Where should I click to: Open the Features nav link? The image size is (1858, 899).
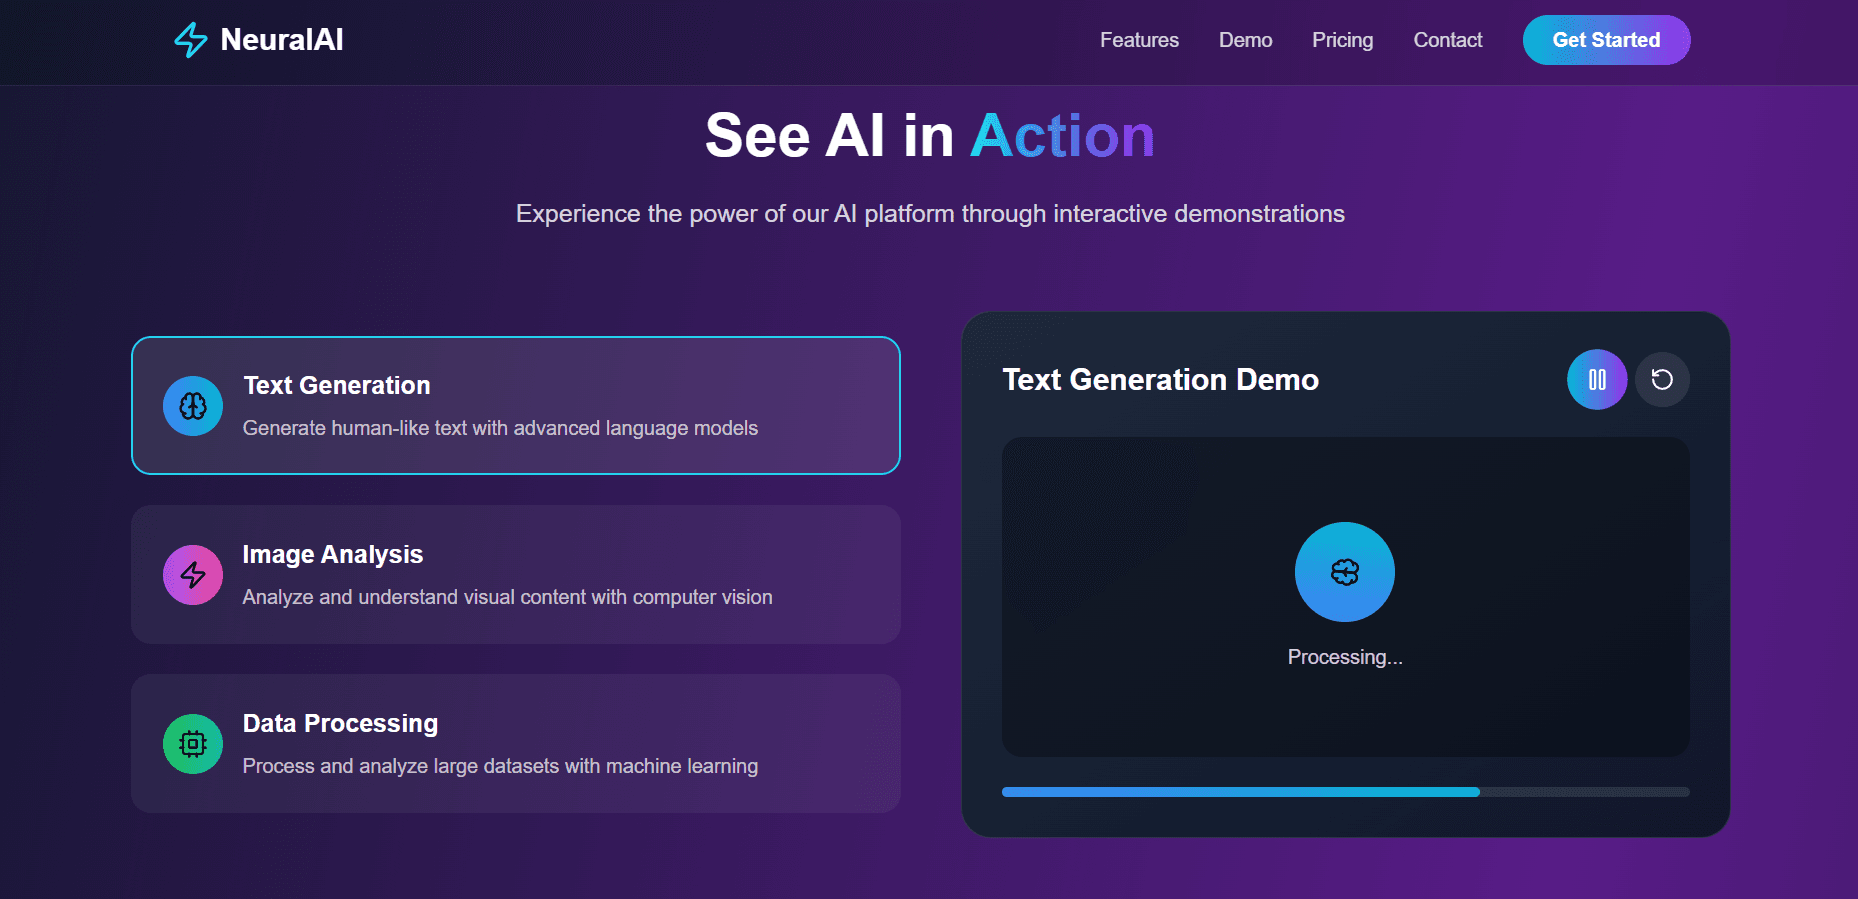(x=1139, y=40)
